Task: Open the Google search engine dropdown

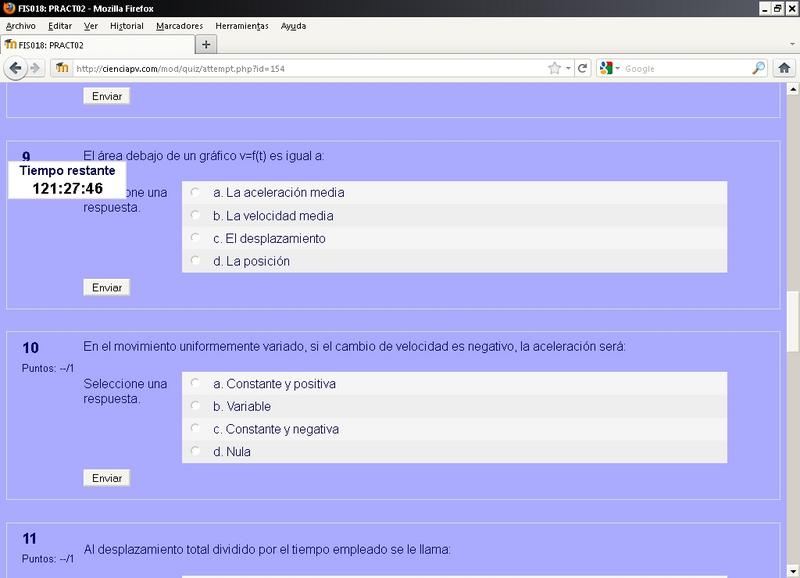Action: (609, 68)
